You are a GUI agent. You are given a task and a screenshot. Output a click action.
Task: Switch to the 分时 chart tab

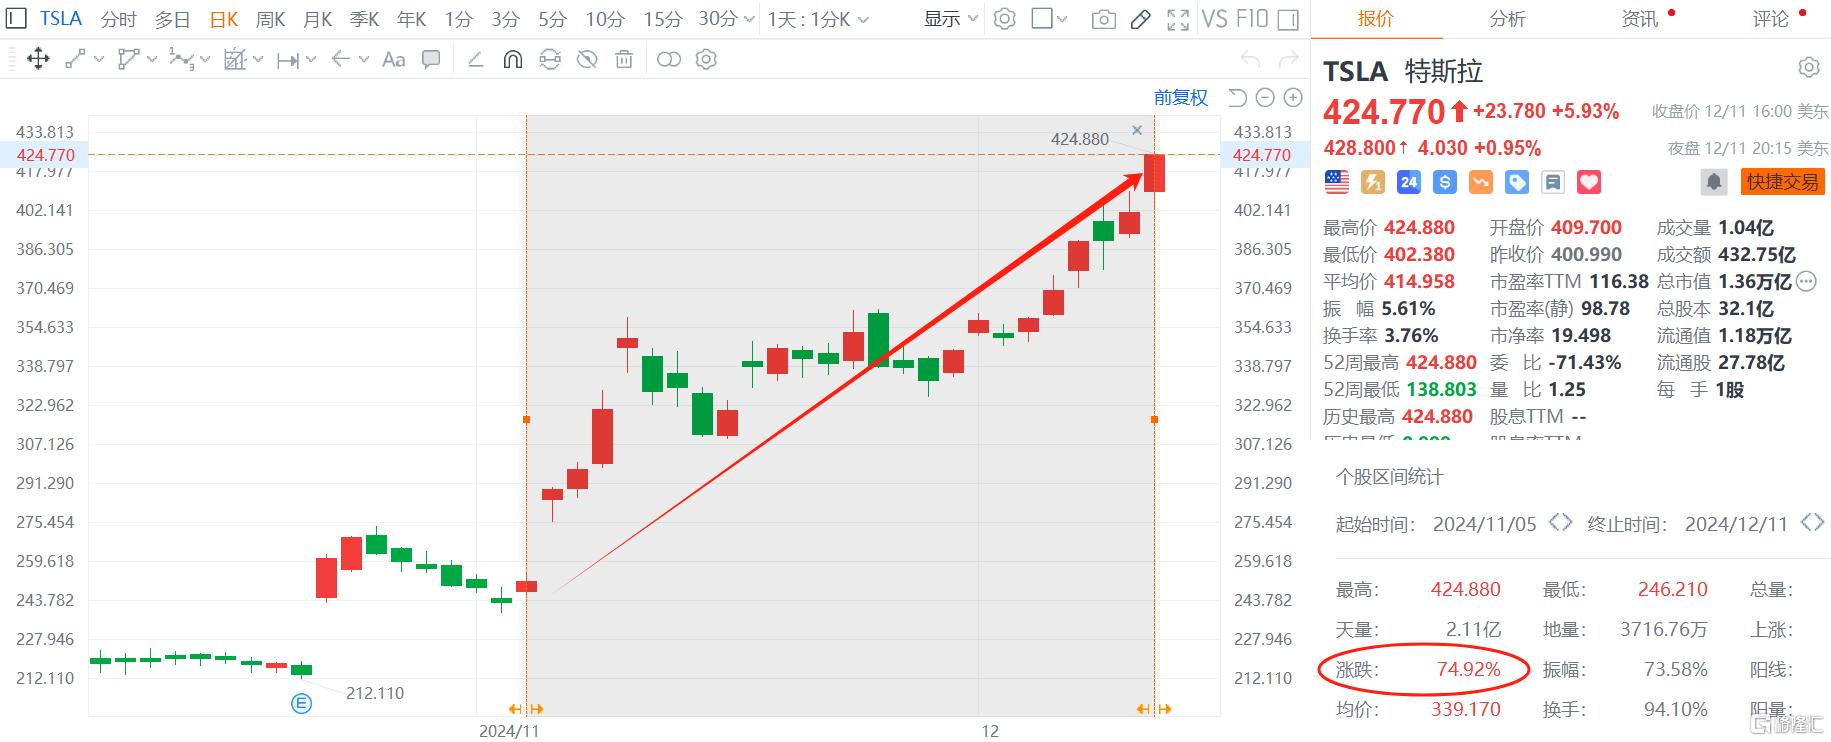(x=118, y=19)
